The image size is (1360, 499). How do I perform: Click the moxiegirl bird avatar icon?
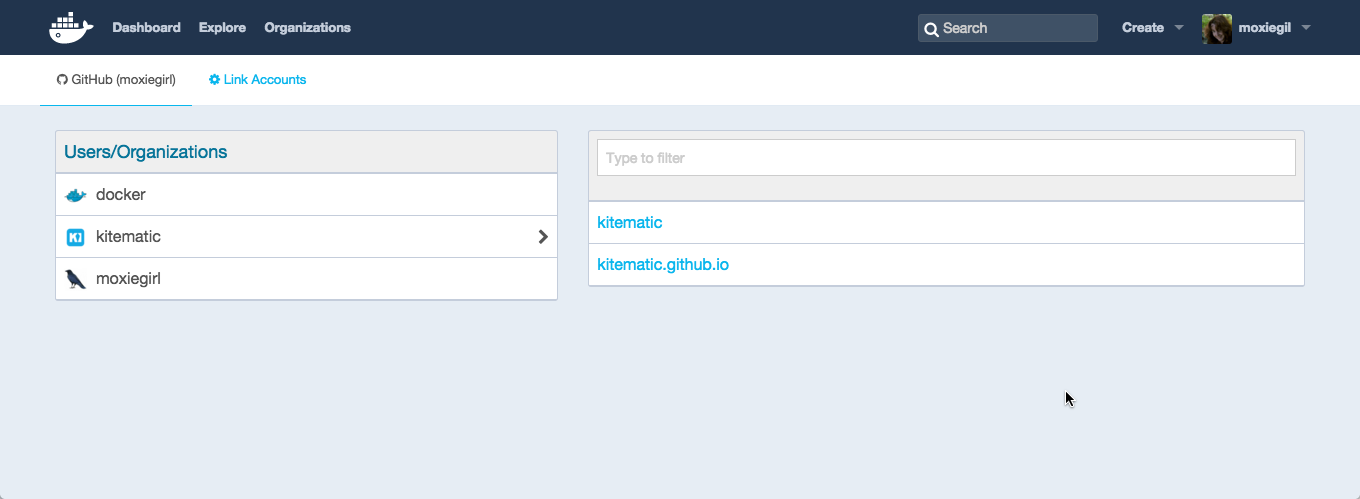[x=75, y=279]
